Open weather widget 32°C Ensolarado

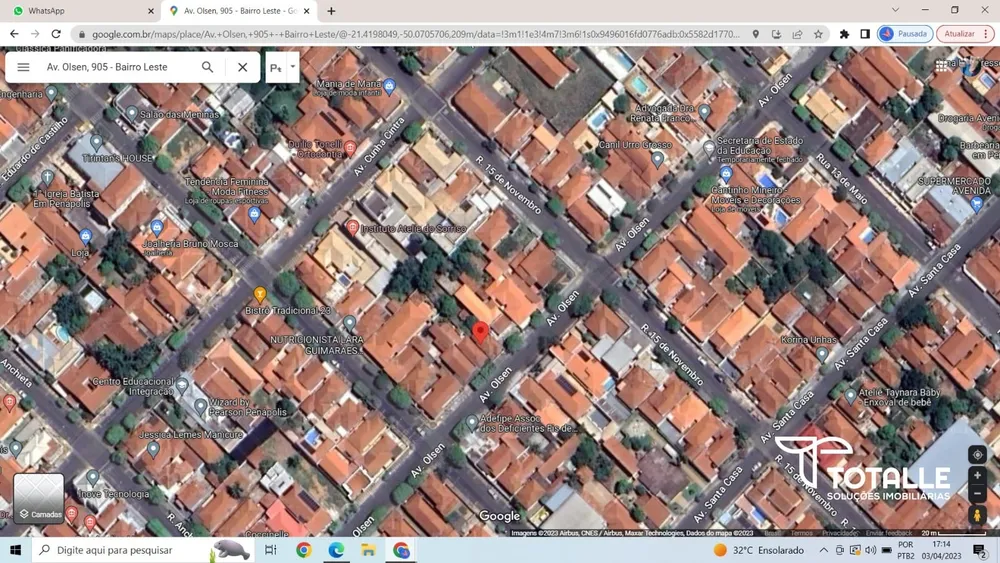pos(759,550)
